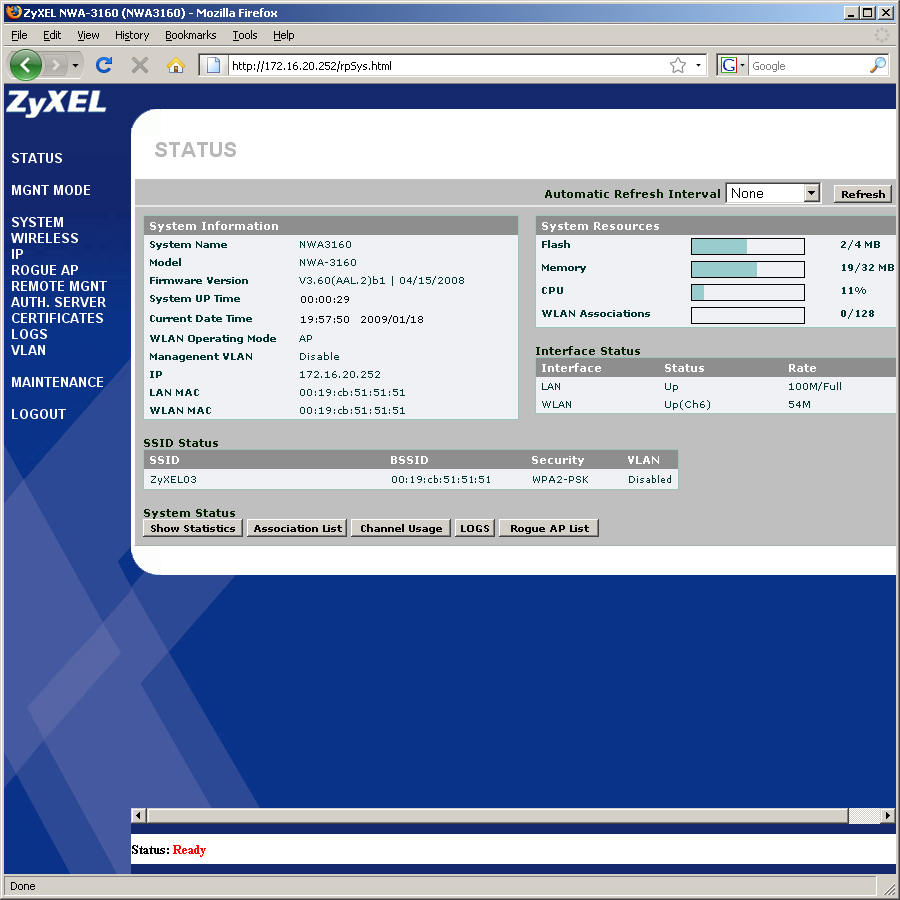The image size is (900, 900).
Task: Open AUTH. SERVER in the sidebar
Action: [59, 302]
